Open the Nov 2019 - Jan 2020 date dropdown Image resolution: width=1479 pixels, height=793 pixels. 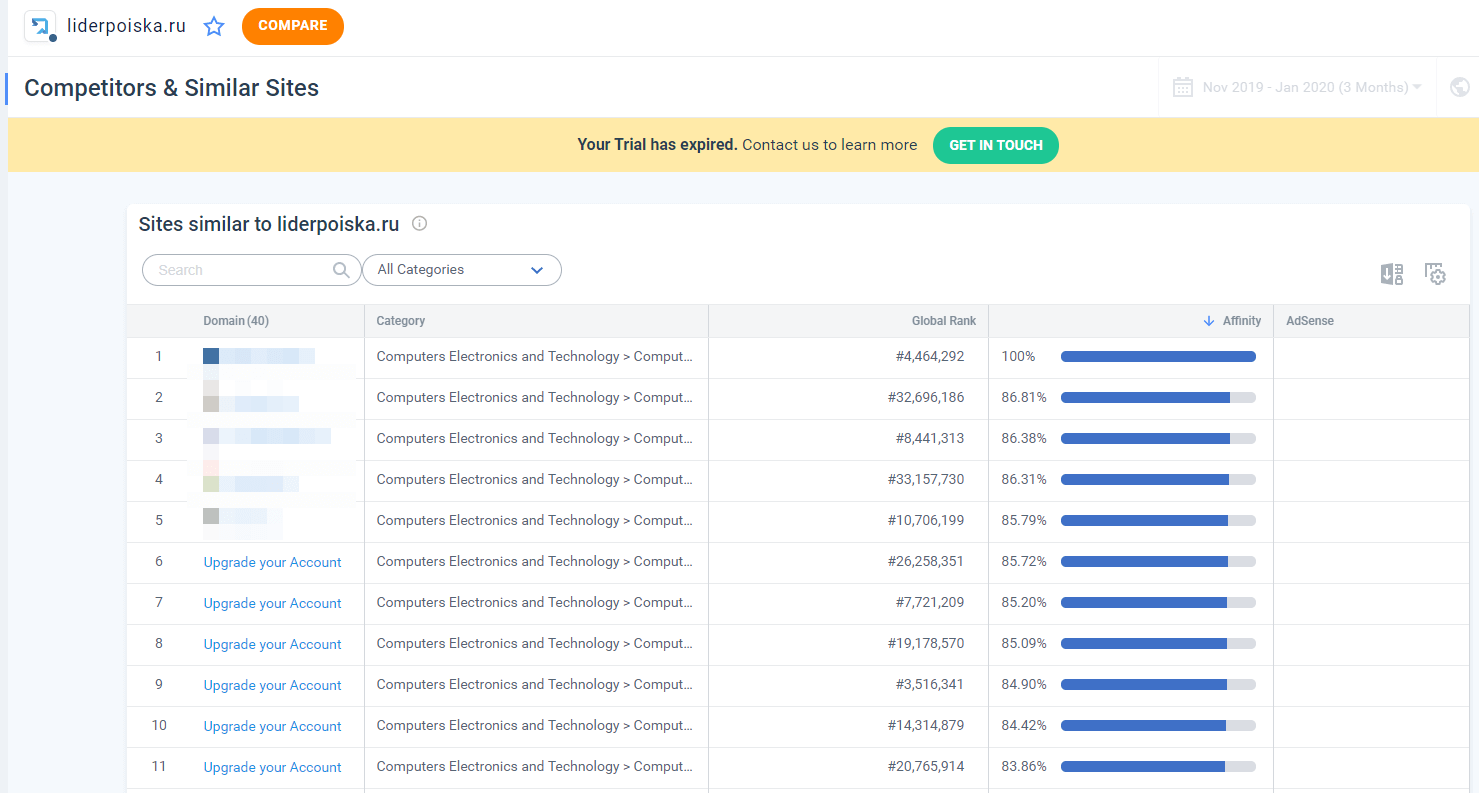(x=1312, y=87)
